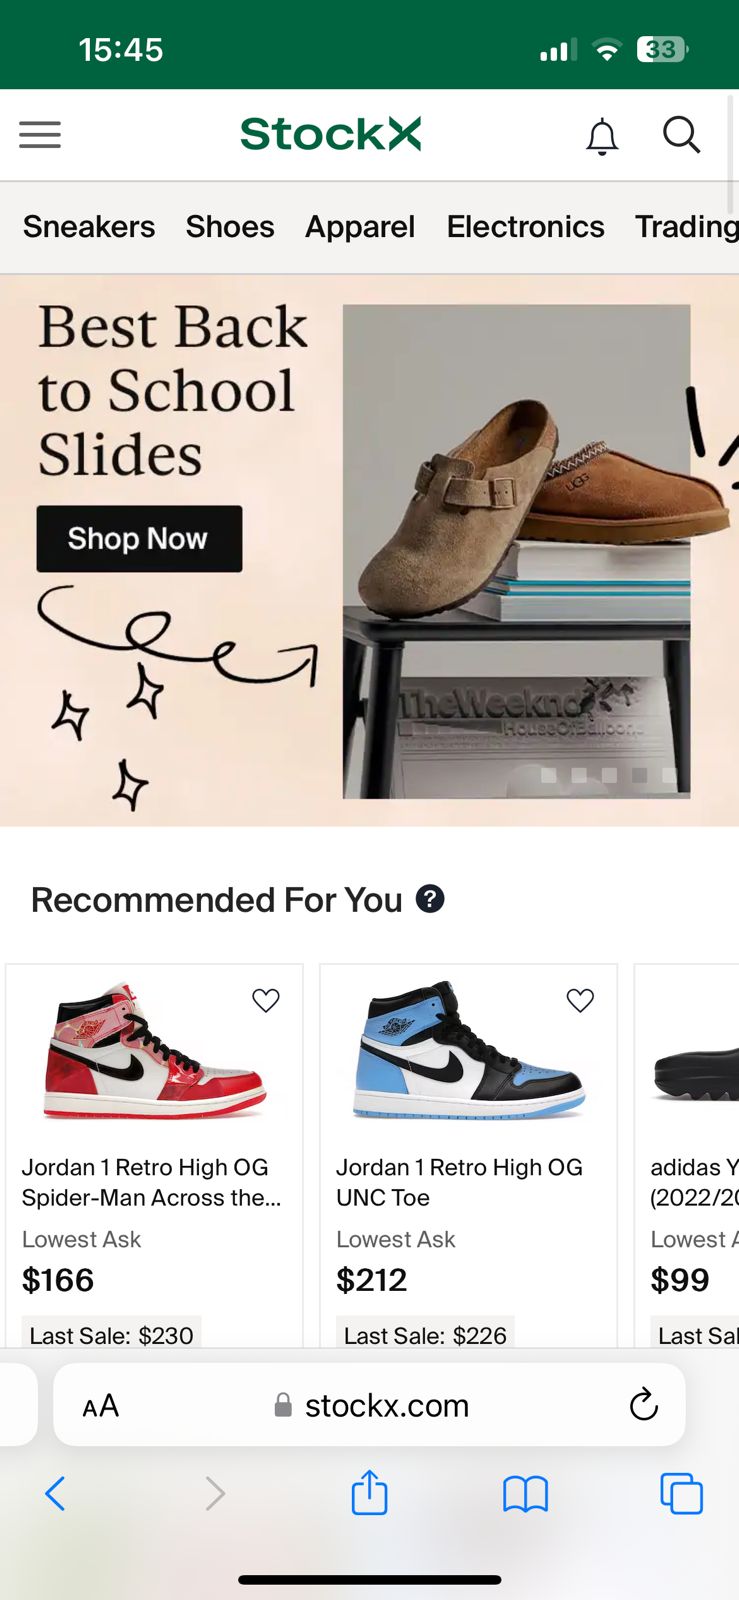Open the hamburger menu
739x1600 pixels.
pos(40,135)
